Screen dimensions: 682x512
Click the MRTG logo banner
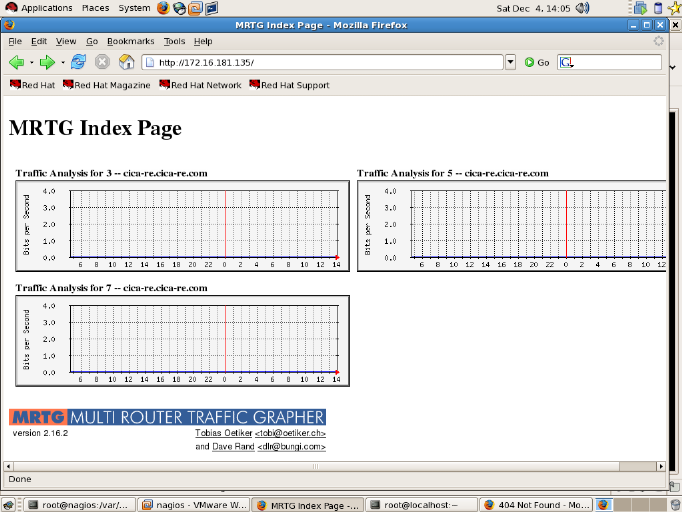(x=168, y=417)
